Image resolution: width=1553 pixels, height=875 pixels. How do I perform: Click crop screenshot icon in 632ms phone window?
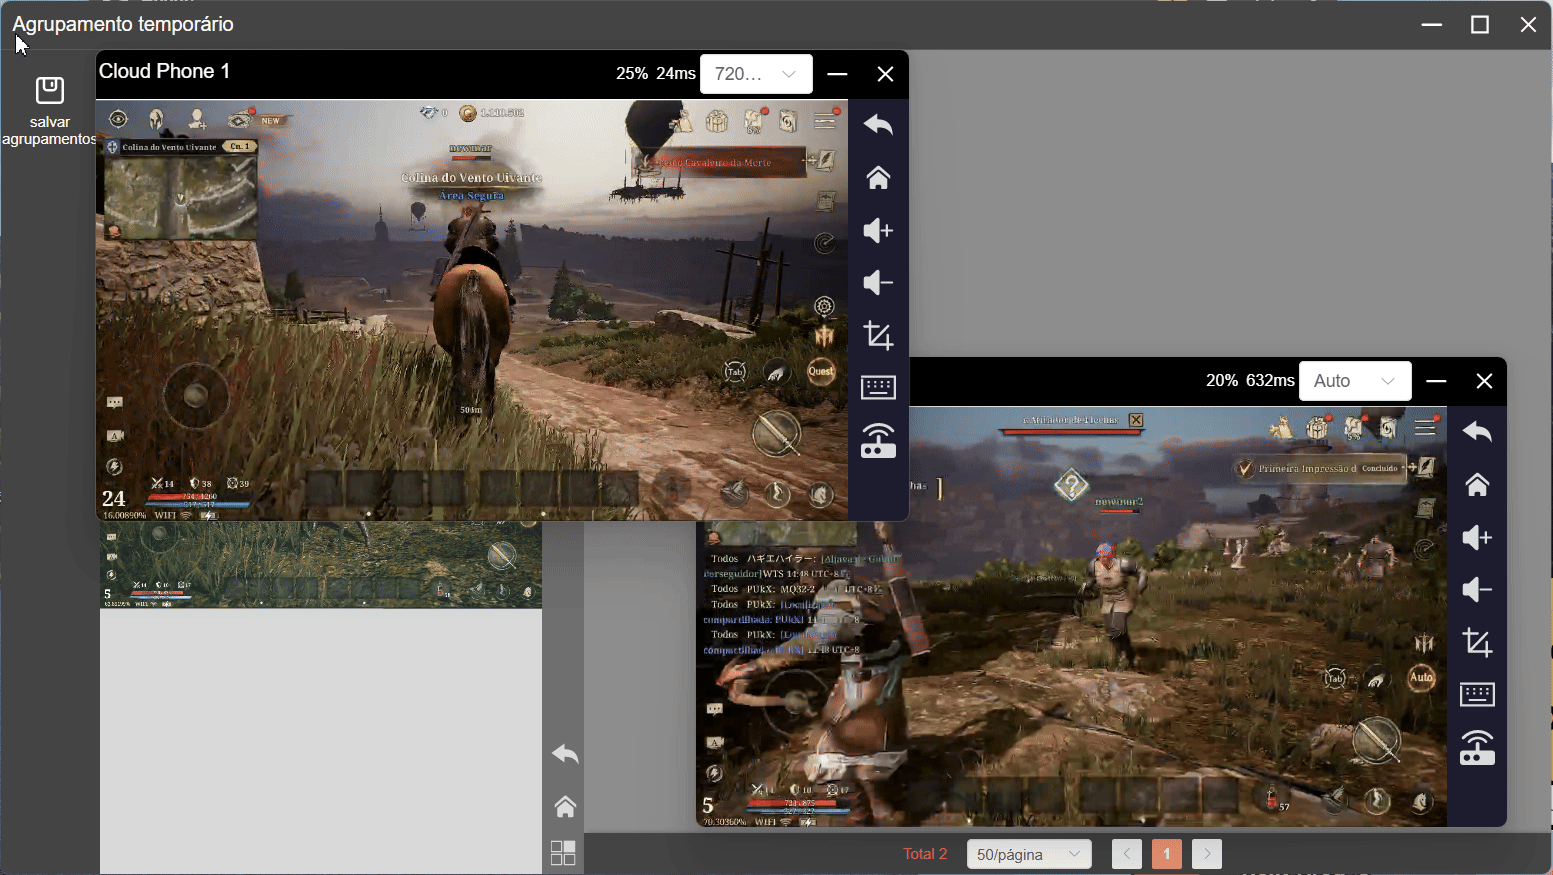pyautogui.click(x=1477, y=642)
